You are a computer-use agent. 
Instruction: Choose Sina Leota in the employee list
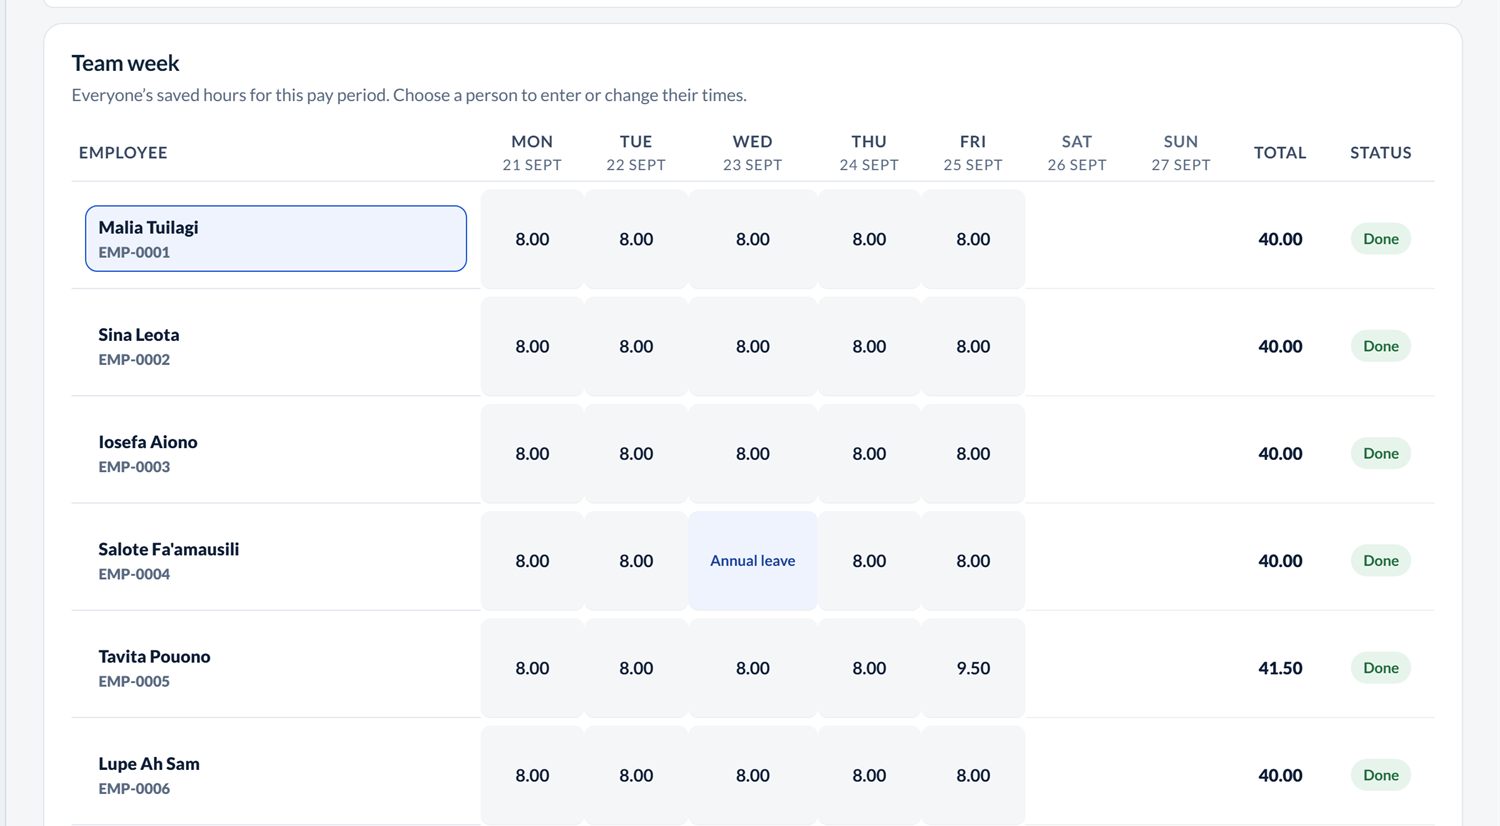276,346
